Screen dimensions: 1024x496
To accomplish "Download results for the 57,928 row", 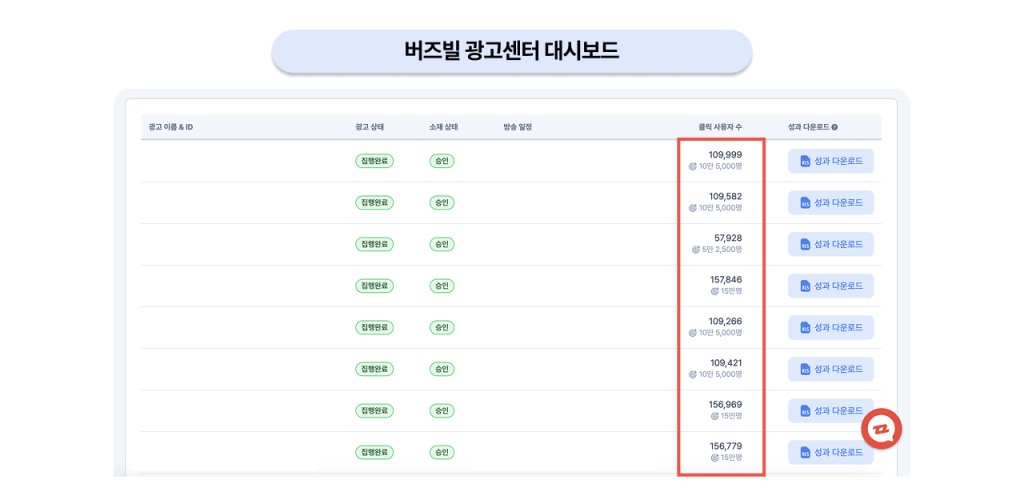I will (x=831, y=244).
